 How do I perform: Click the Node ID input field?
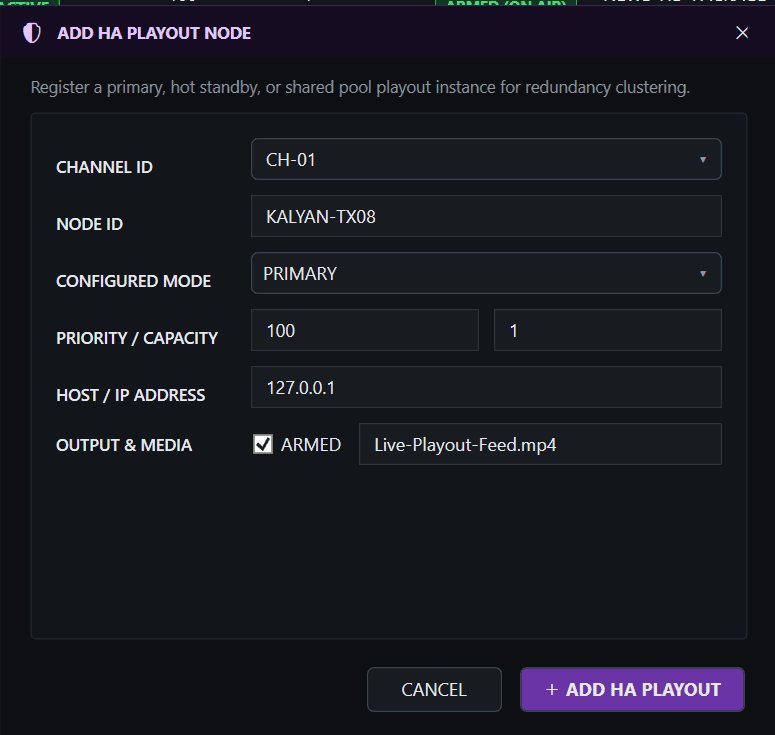tap(486, 216)
